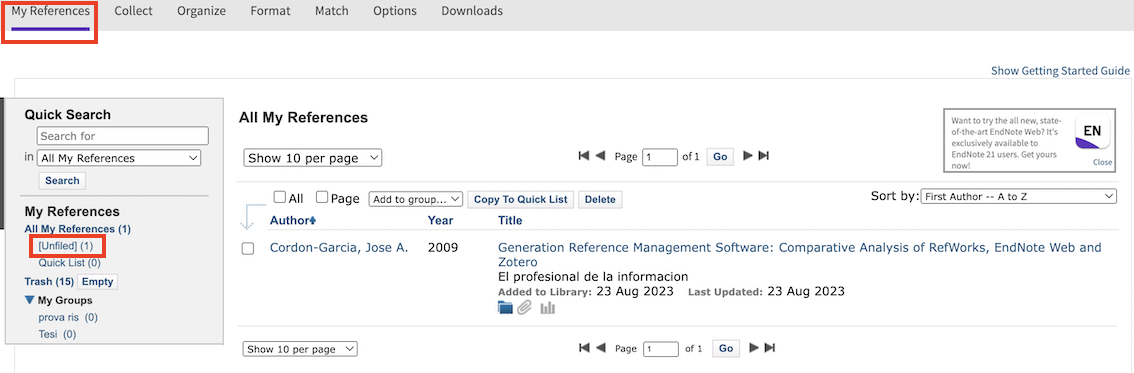Sort by the Author column header
The image size is (1134, 373).
[289, 220]
